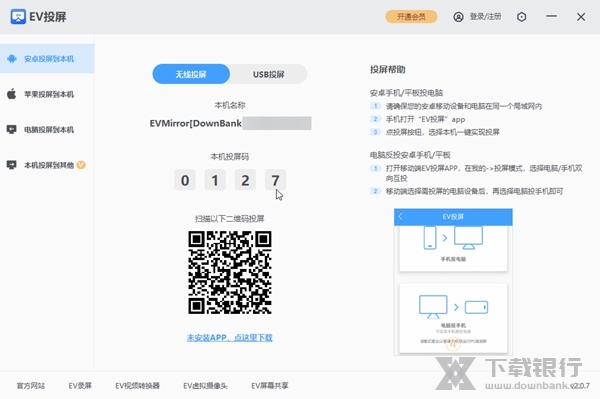Viewport: 600px width, 399px height.
Task: Click the 电脑投手机 card in preview
Action: click(x=453, y=318)
